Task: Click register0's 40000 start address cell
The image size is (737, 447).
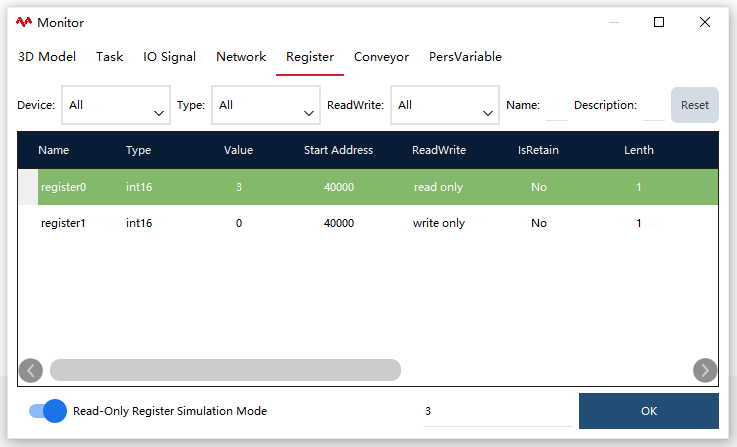Action: [x=339, y=187]
